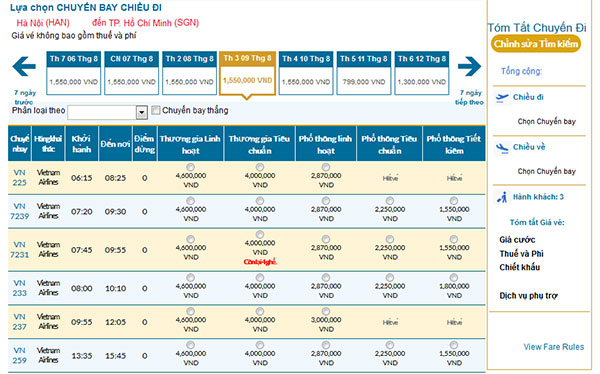The height and width of the screenshot is (374, 600).
Task: Select CN 07 Thg 8 date tab
Action: [x=132, y=73]
